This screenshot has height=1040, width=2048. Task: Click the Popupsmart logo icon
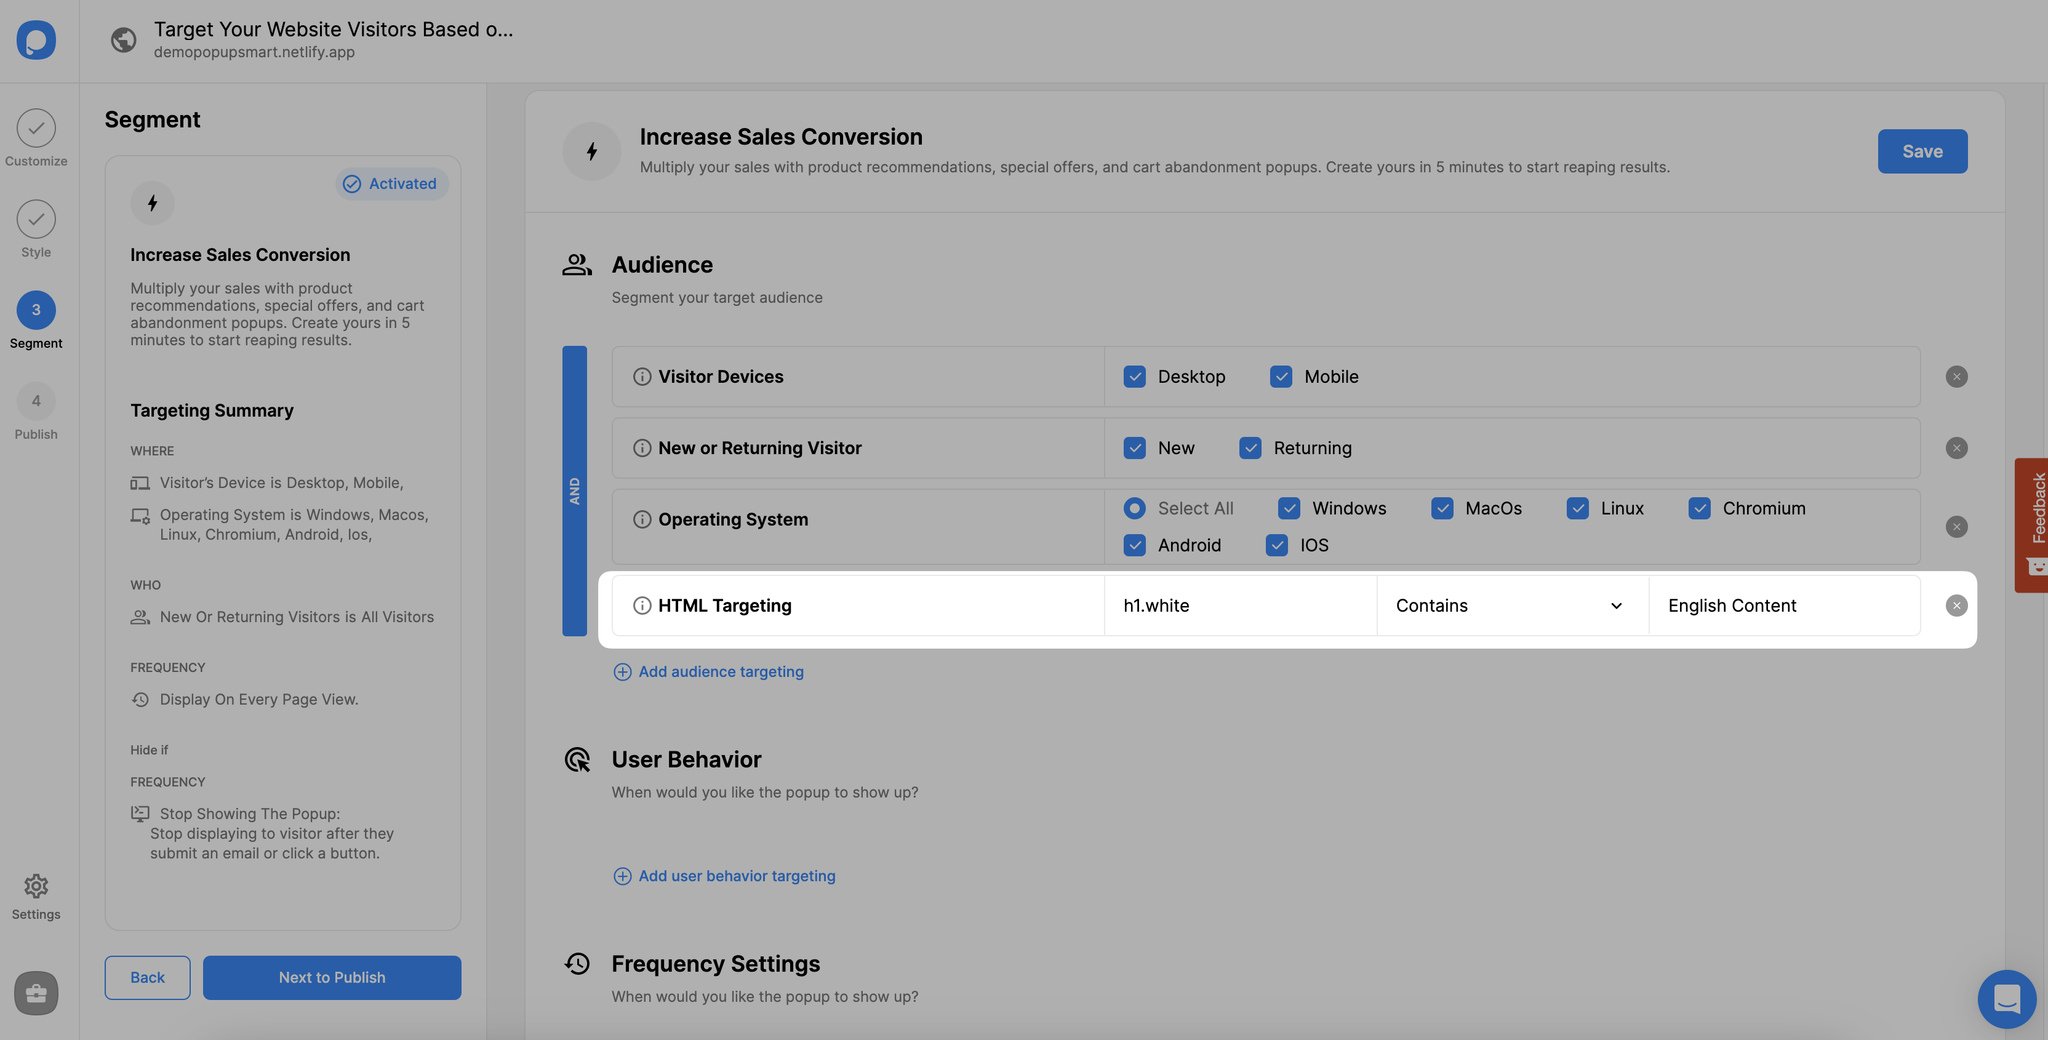point(36,40)
